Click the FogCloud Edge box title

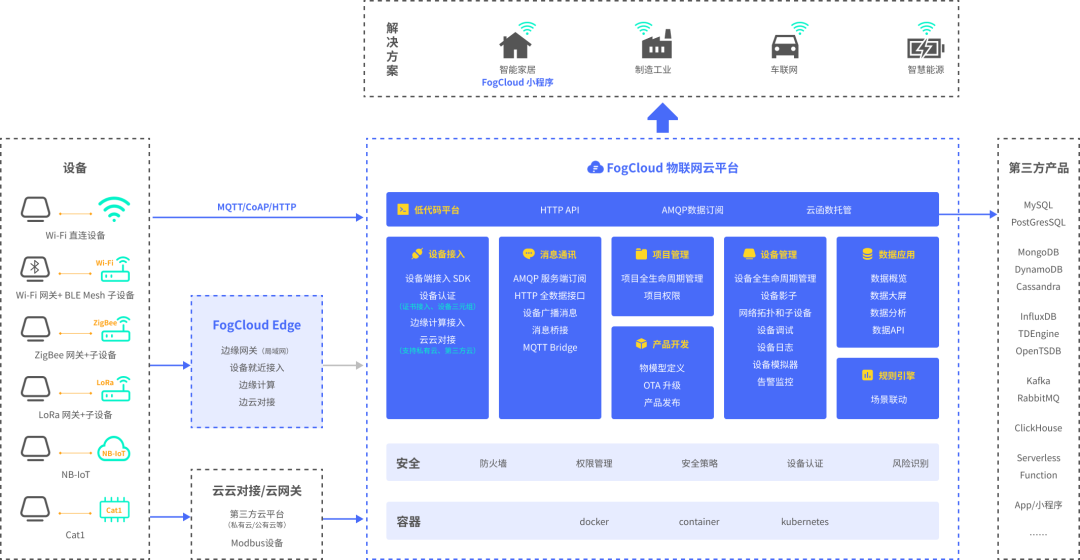pos(256,325)
